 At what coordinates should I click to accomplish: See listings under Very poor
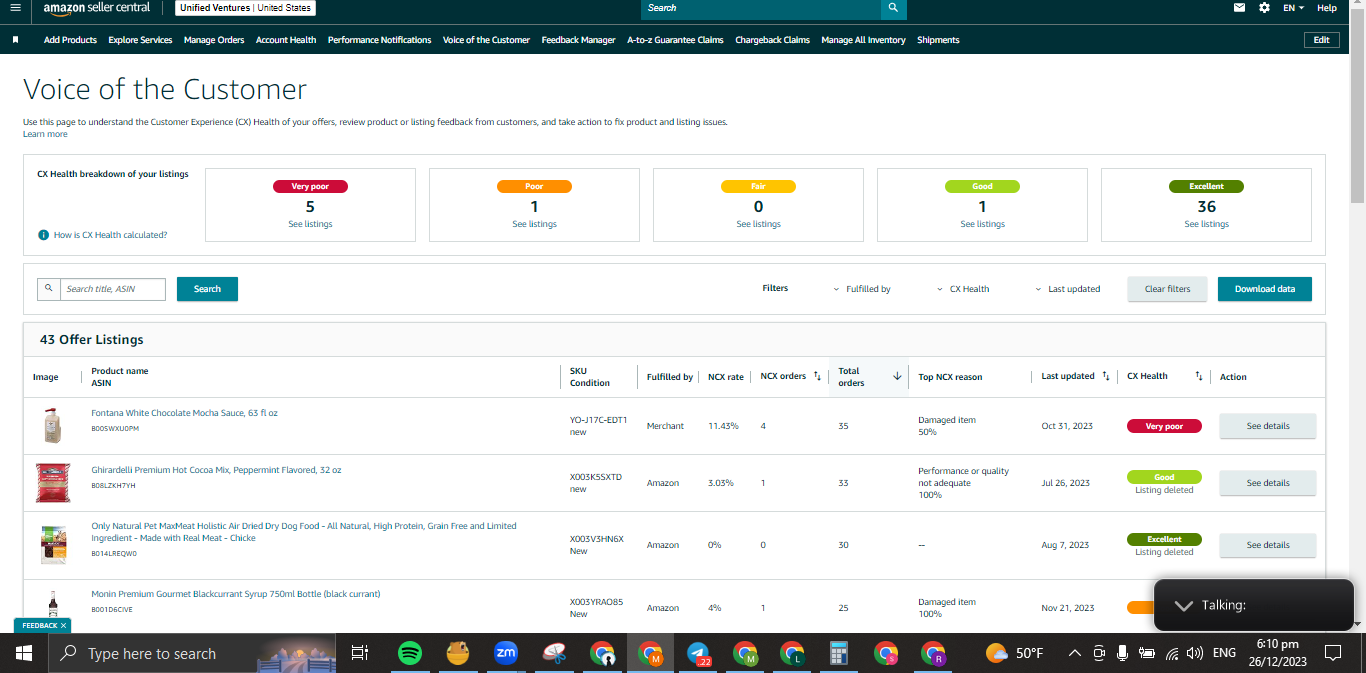pyautogui.click(x=310, y=224)
